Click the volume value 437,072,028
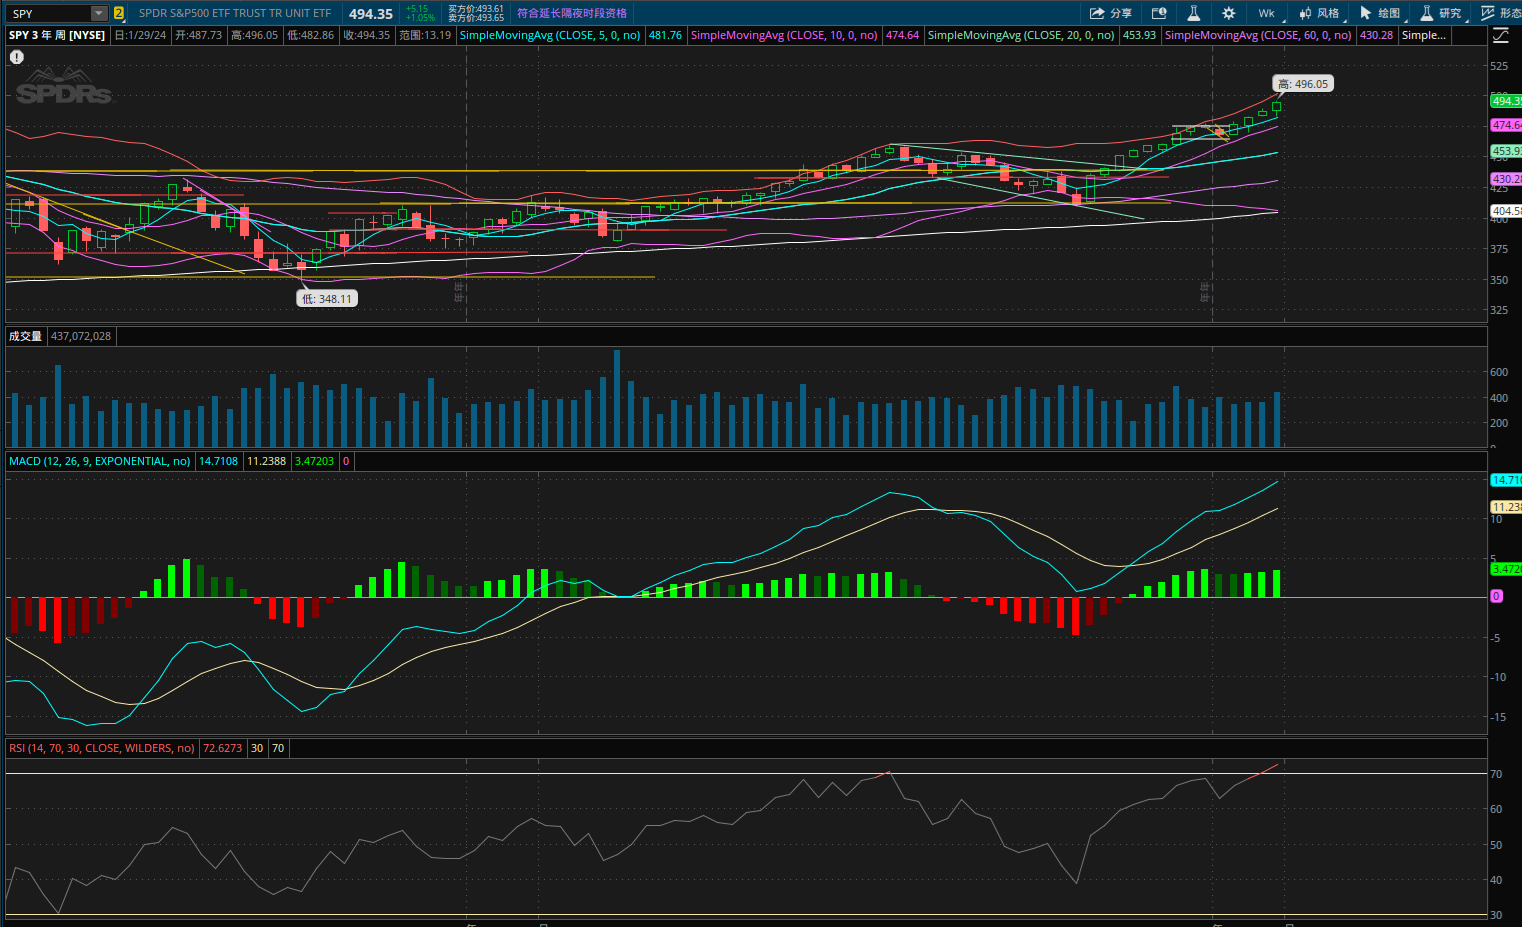Image resolution: width=1522 pixels, height=927 pixels. coord(81,336)
